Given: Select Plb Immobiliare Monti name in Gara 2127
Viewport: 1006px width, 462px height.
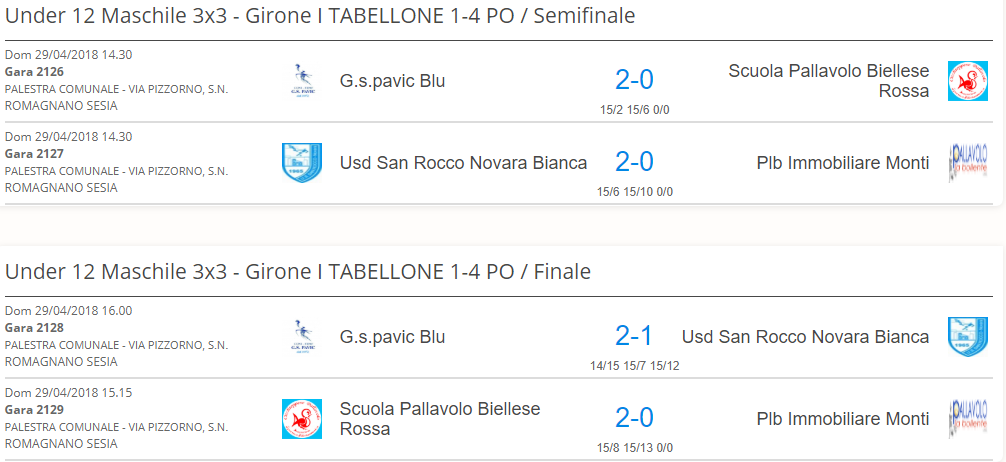Looking at the screenshot, I should [843, 163].
